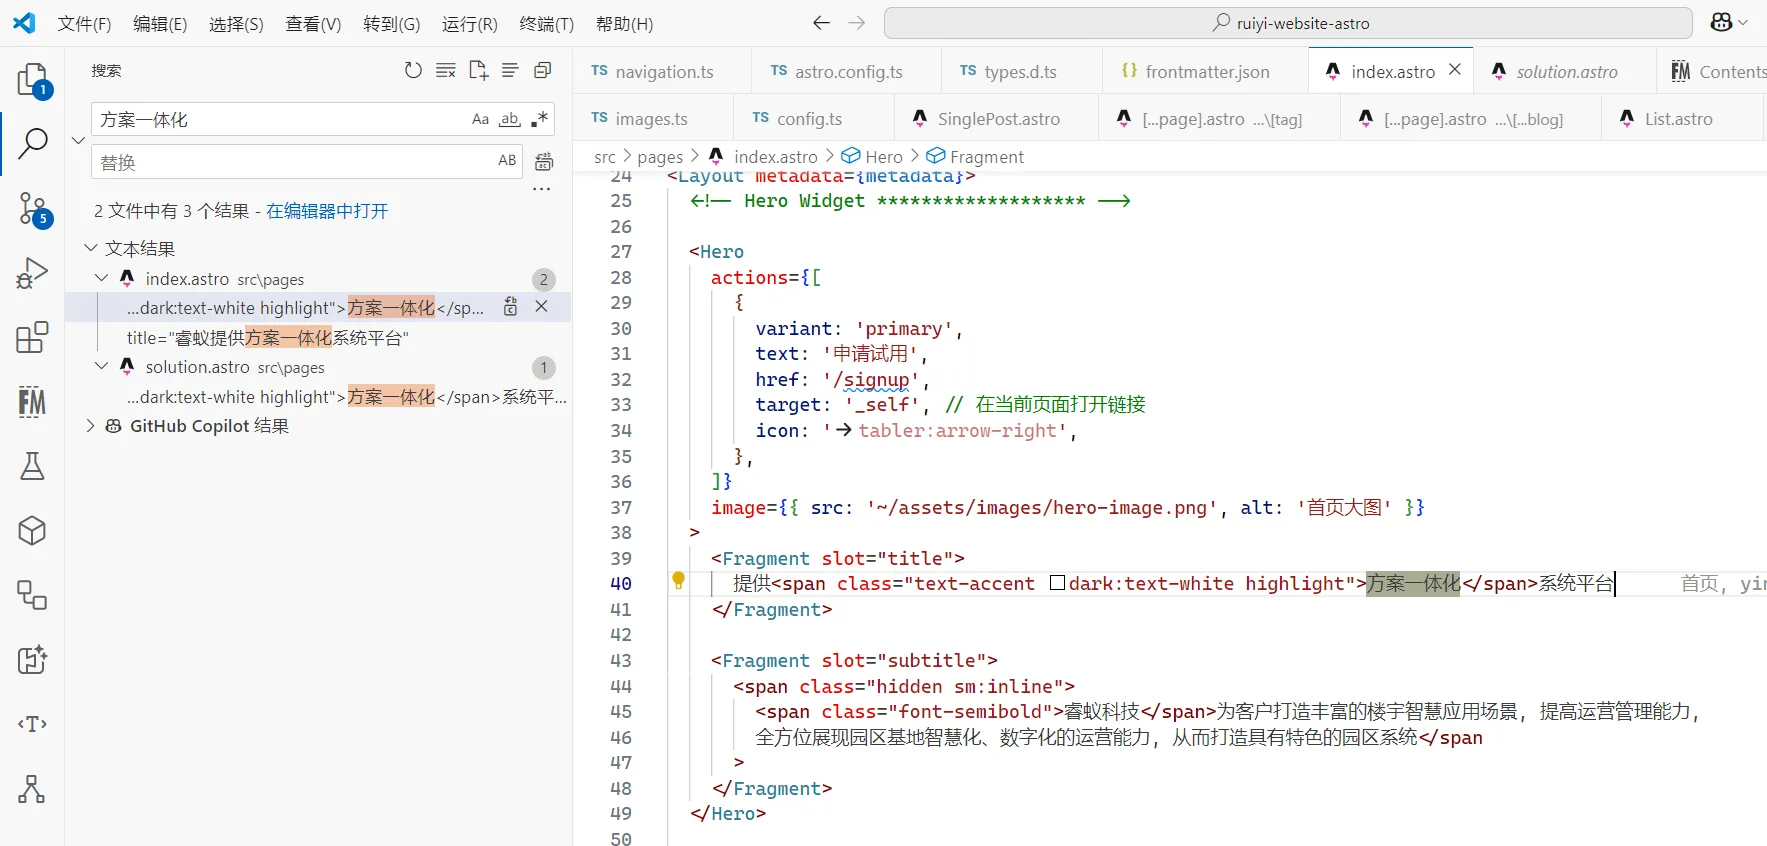Open the VS Code logo menu
The width and height of the screenshot is (1767, 846).
point(23,23)
